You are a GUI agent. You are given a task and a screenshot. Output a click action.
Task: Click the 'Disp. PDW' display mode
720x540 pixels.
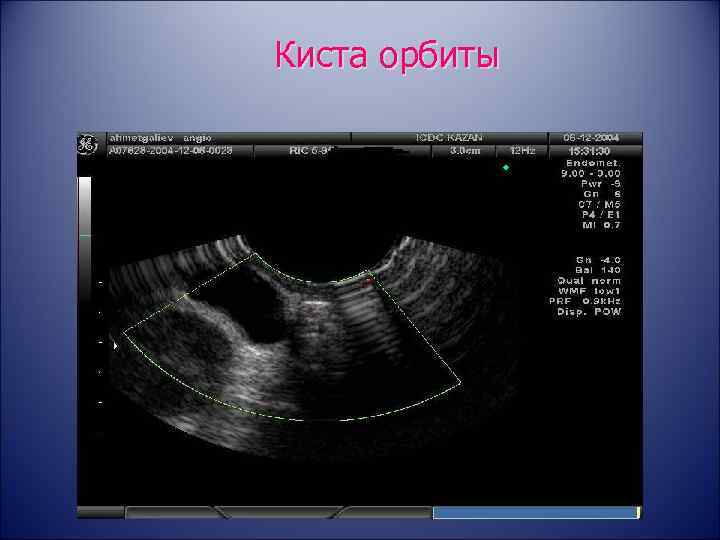[589, 312]
